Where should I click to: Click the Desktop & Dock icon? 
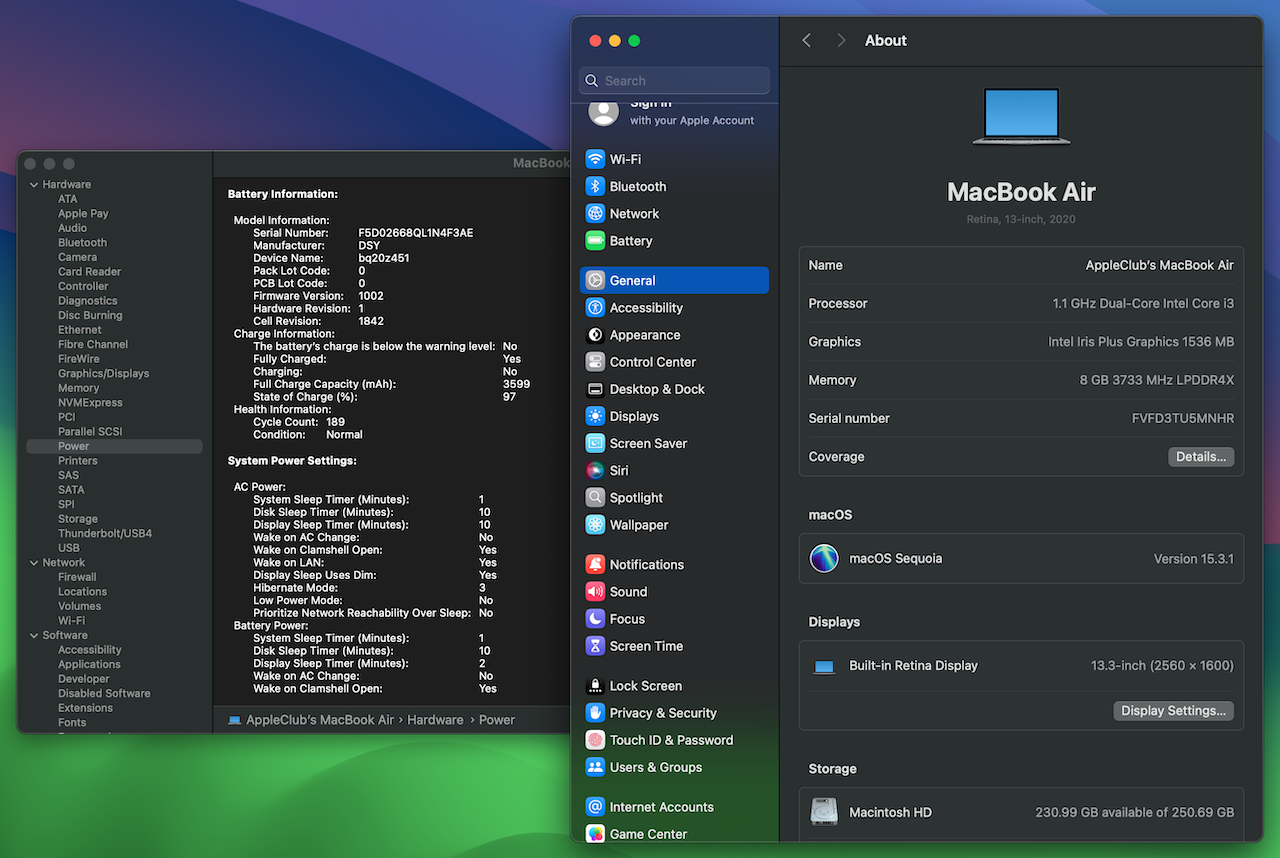[x=595, y=389]
